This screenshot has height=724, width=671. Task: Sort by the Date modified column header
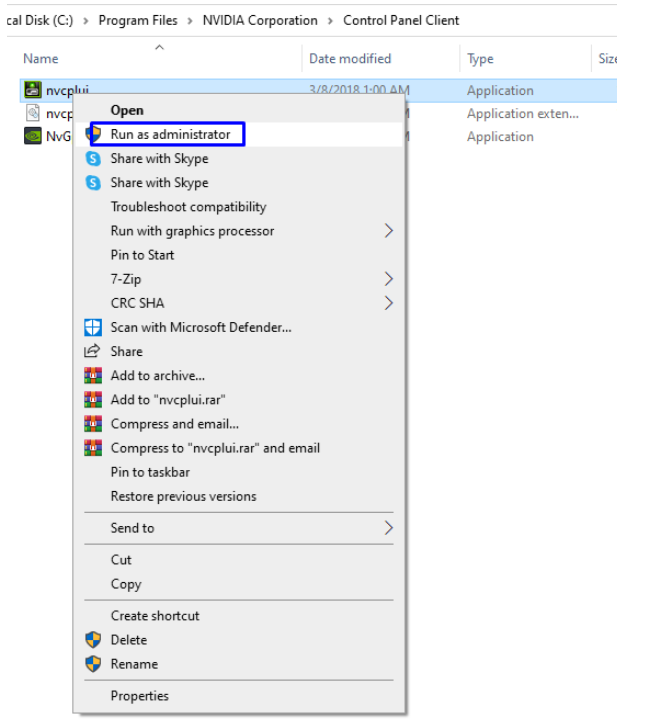pyautogui.click(x=350, y=59)
